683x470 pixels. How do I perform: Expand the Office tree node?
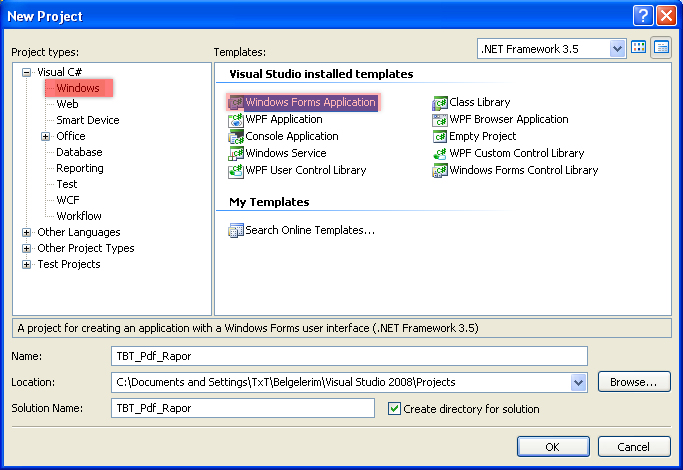[45, 136]
